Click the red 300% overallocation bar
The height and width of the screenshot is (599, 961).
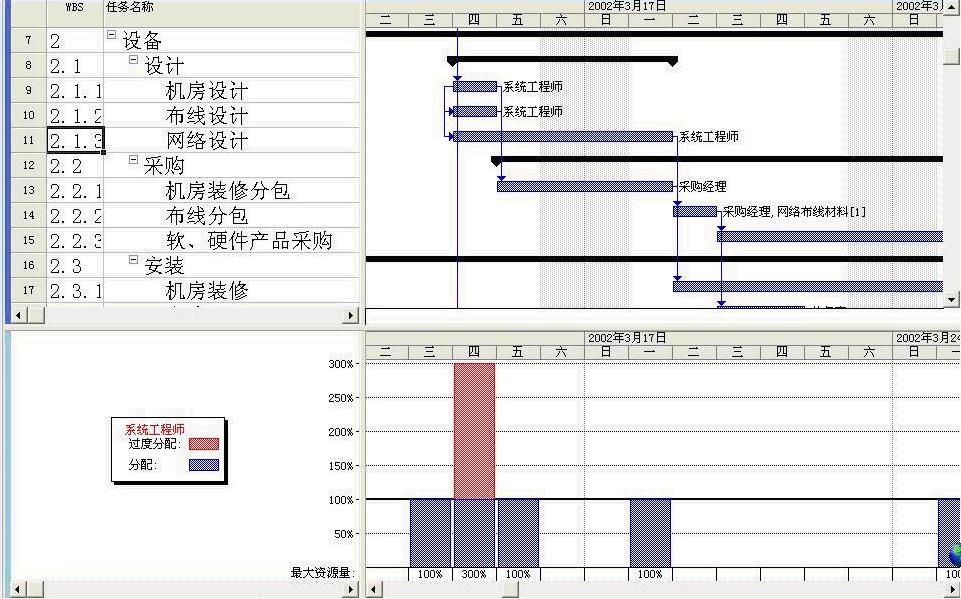tap(474, 430)
